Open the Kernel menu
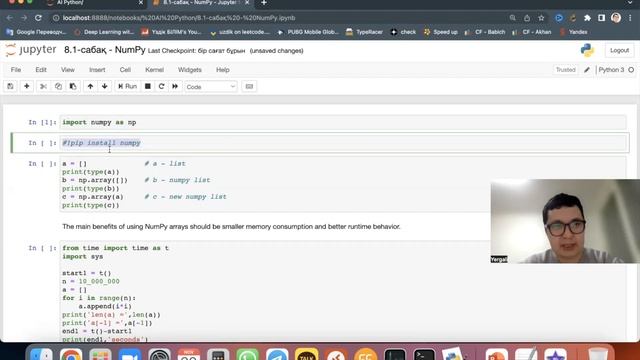This screenshot has width=640, height=360. 154,70
